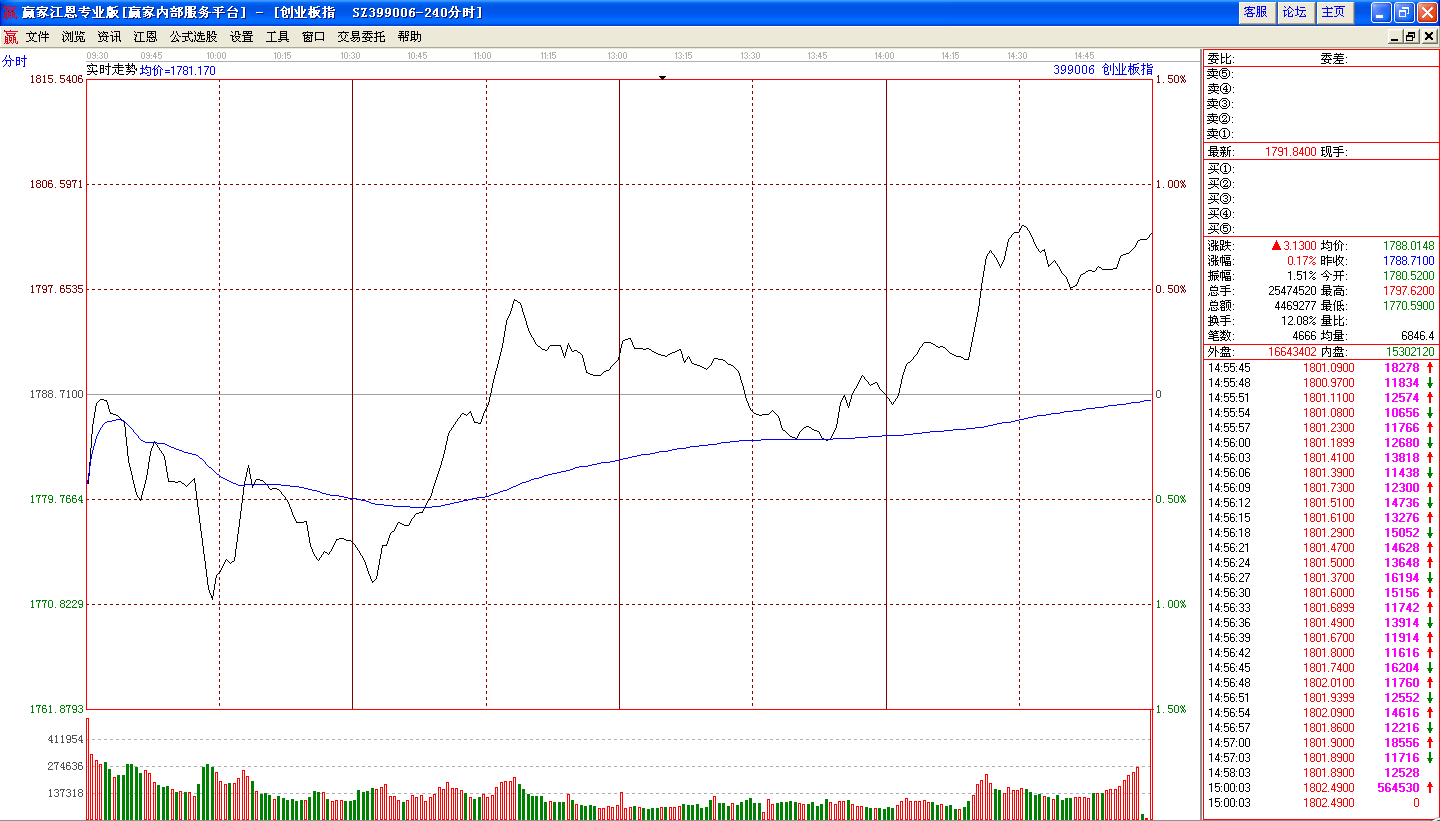Viewport: 1440px width, 821px height.
Task: Open the 资讯 menu
Action: (109, 37)
